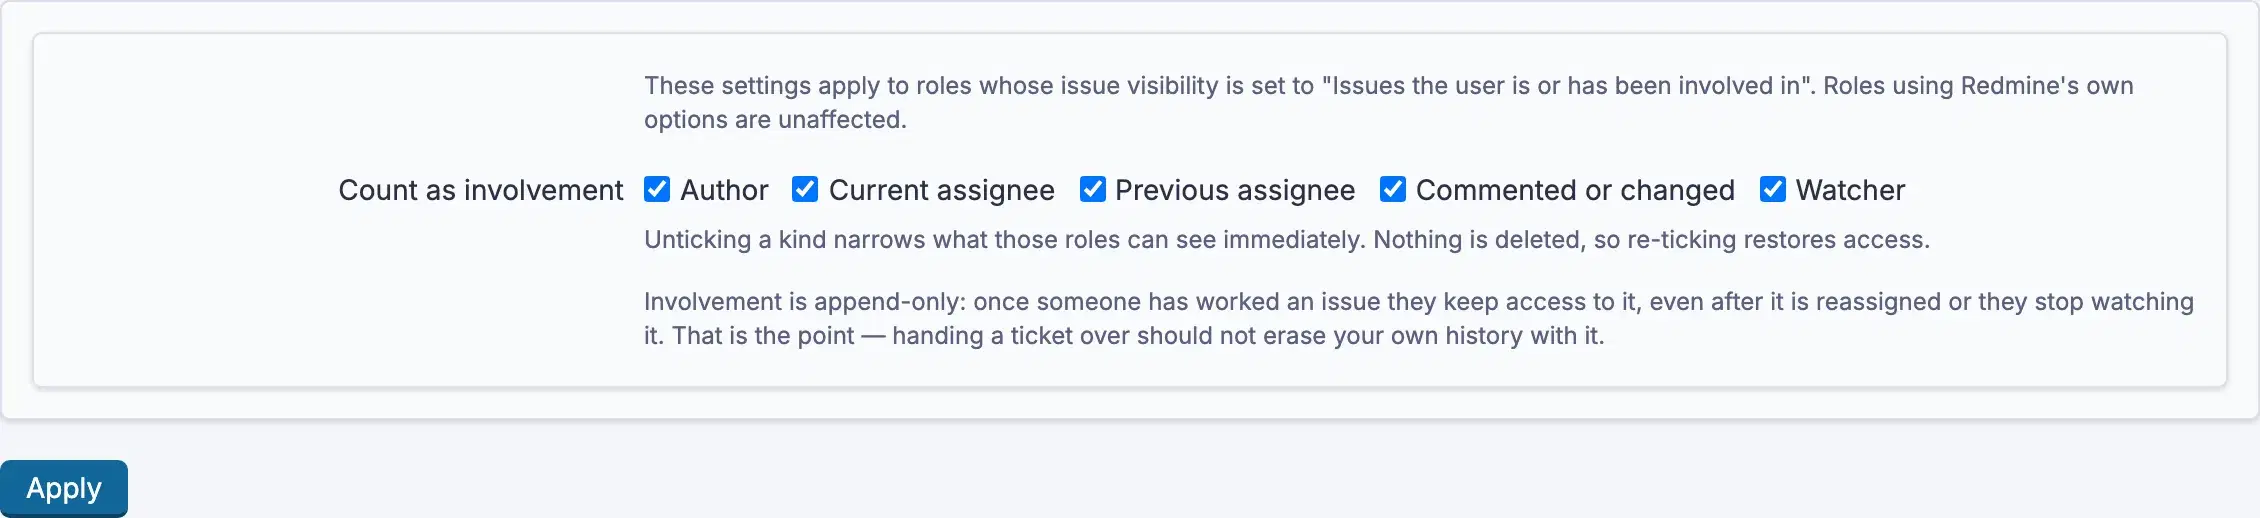Click the 'Involvement is append-only' paragraph
The image size is (2260, 518).
click(x=1419, y=318)
